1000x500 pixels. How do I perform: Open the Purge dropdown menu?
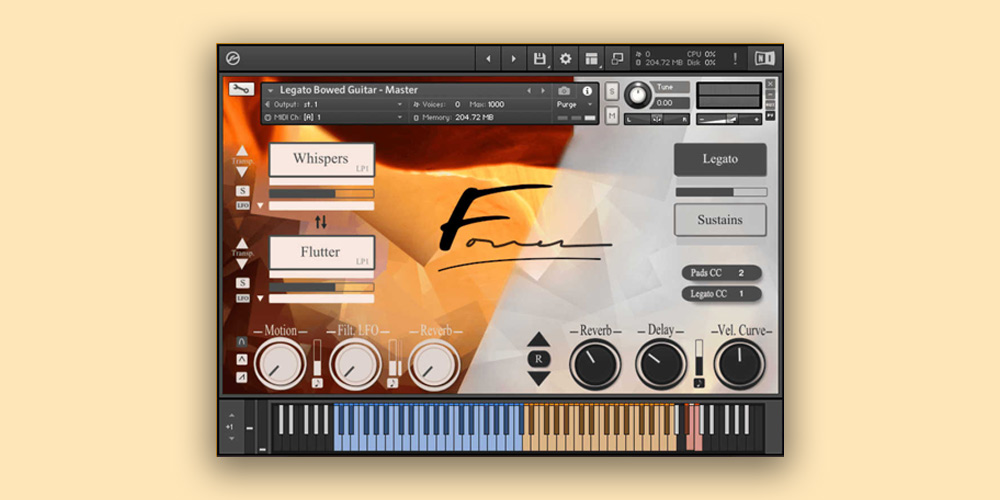569,104
